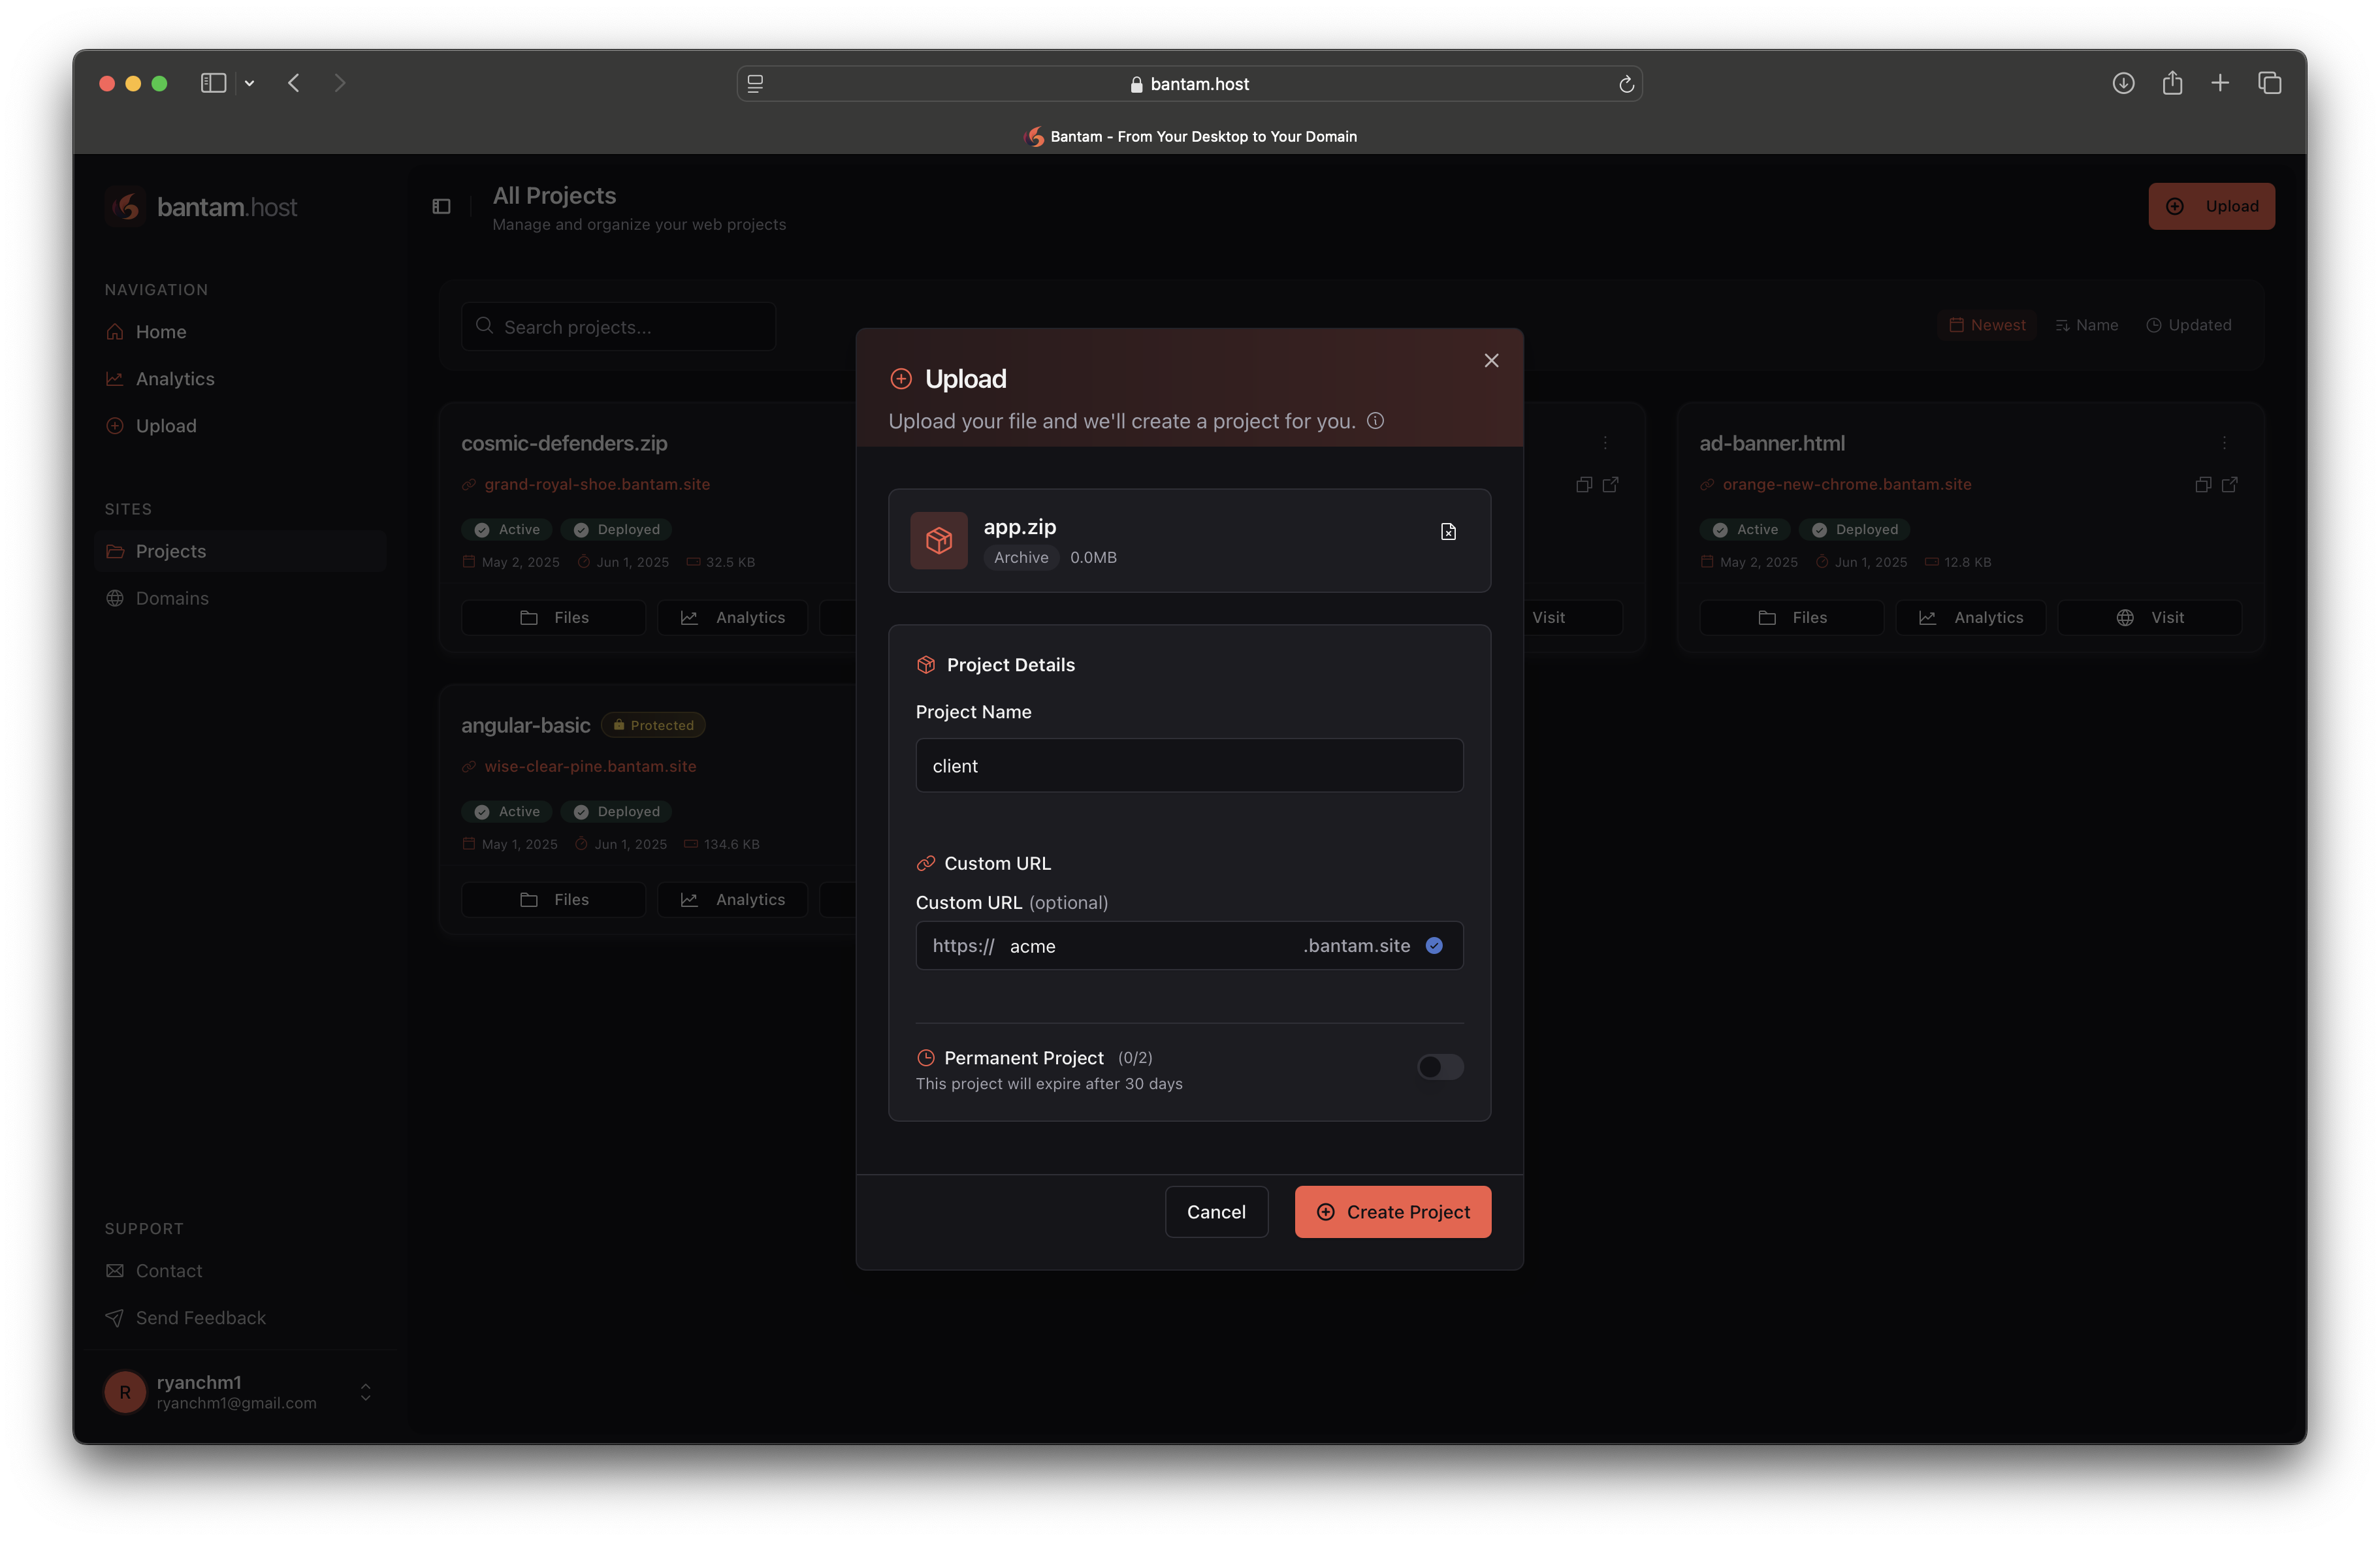Go forward in Safari
This screenshot has height=1541, width=2380.
[x=339, y=83]
